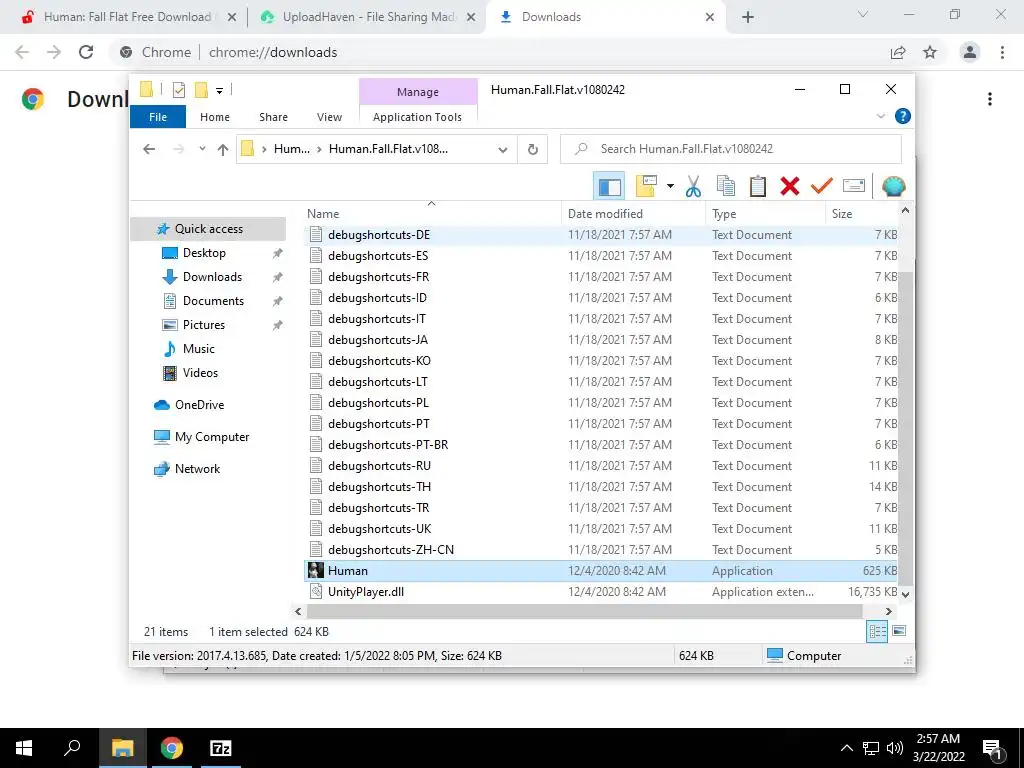Image resolution: width=1024 pixels, height=768 pixels.
Task: Select debugshortcuts-ZH-CN file
Action: (x=601, y=550)
